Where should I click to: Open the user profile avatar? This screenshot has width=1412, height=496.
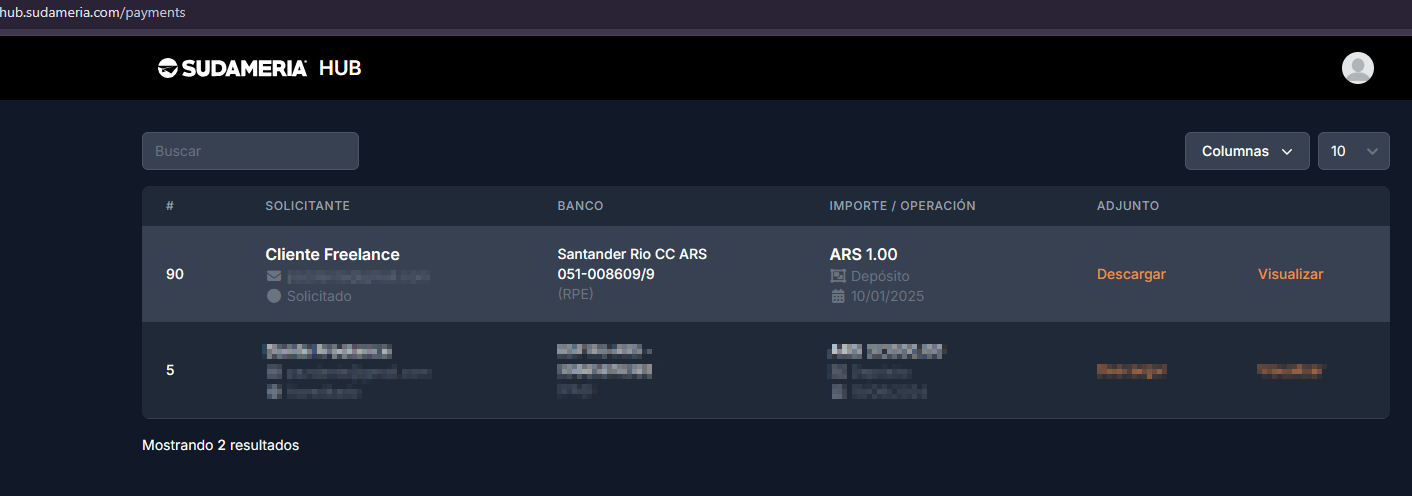[1357, 68]
